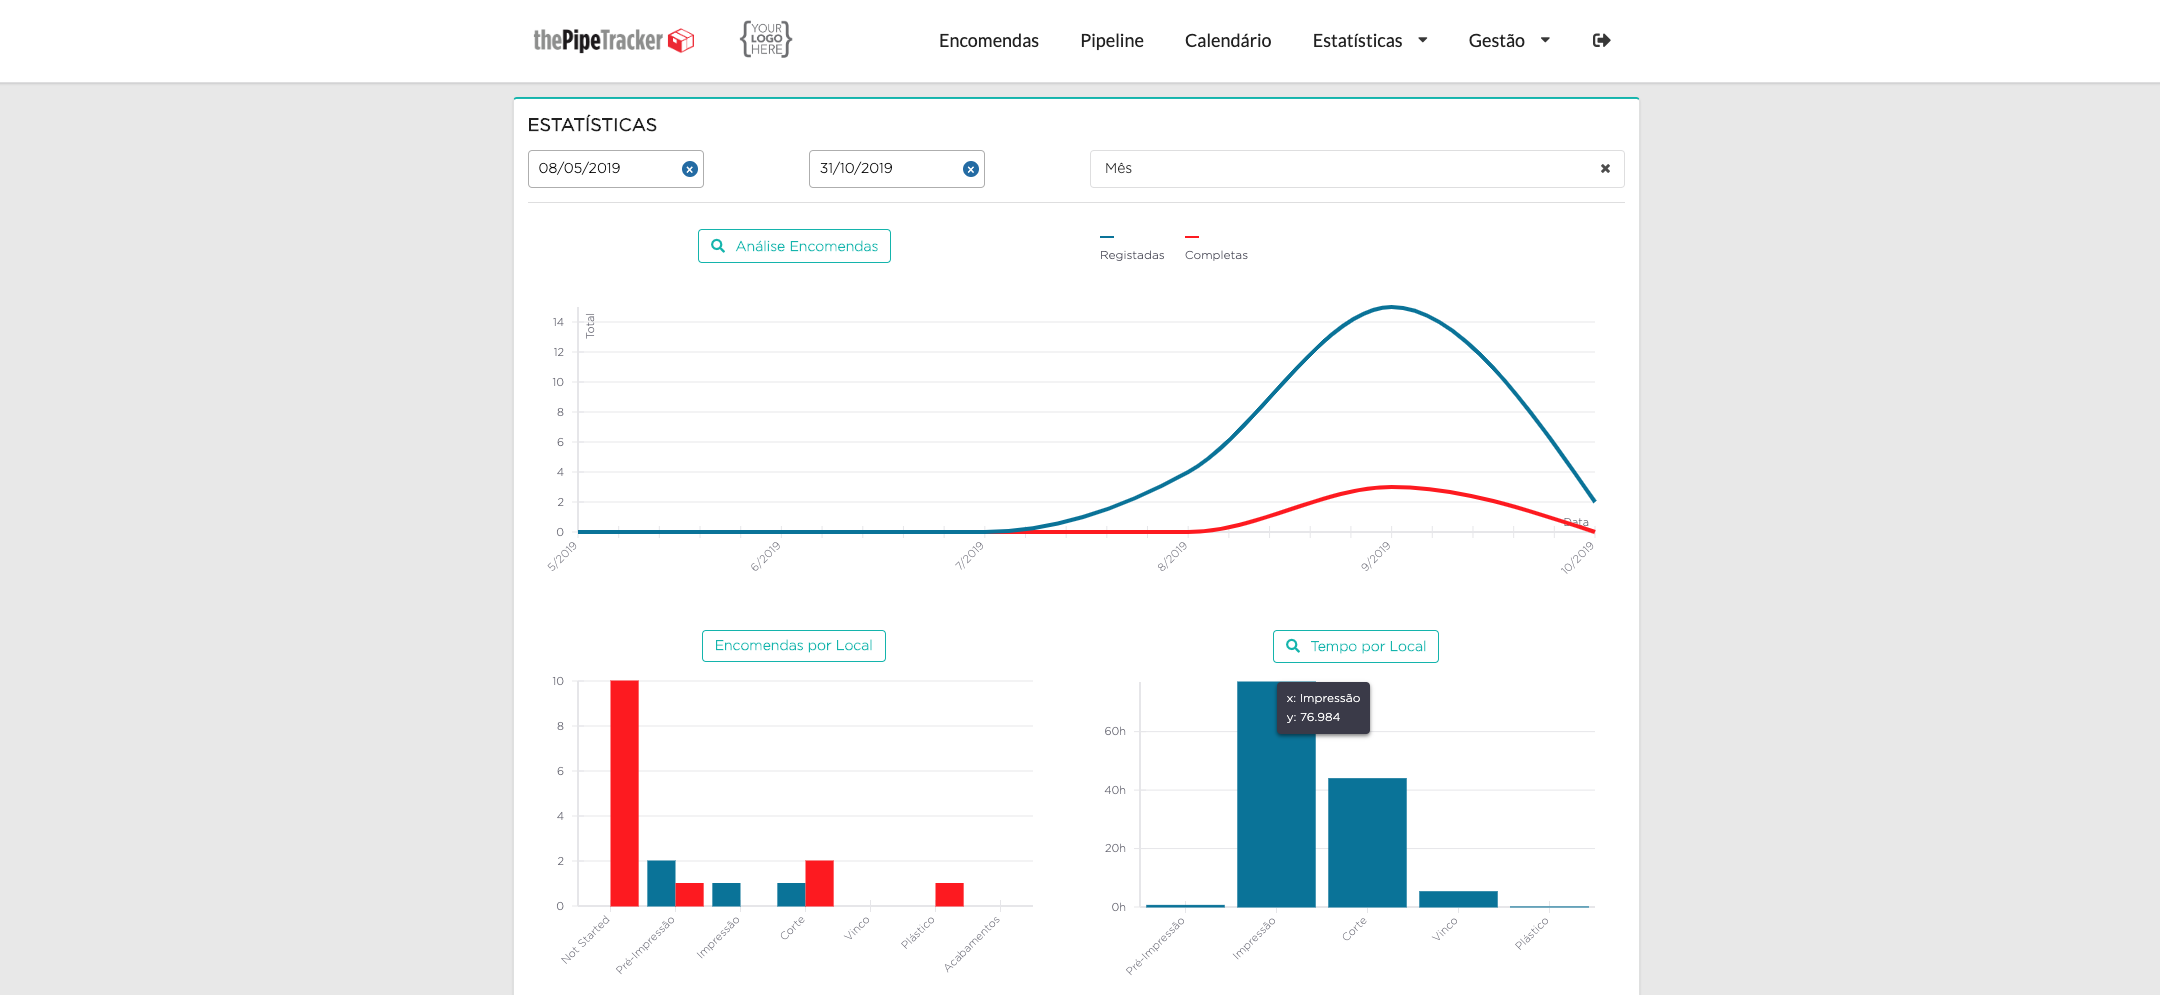Screen dimensions: 2160x995
Task: Focus the start date field 08/05/2019
Action: pos(615,169)
